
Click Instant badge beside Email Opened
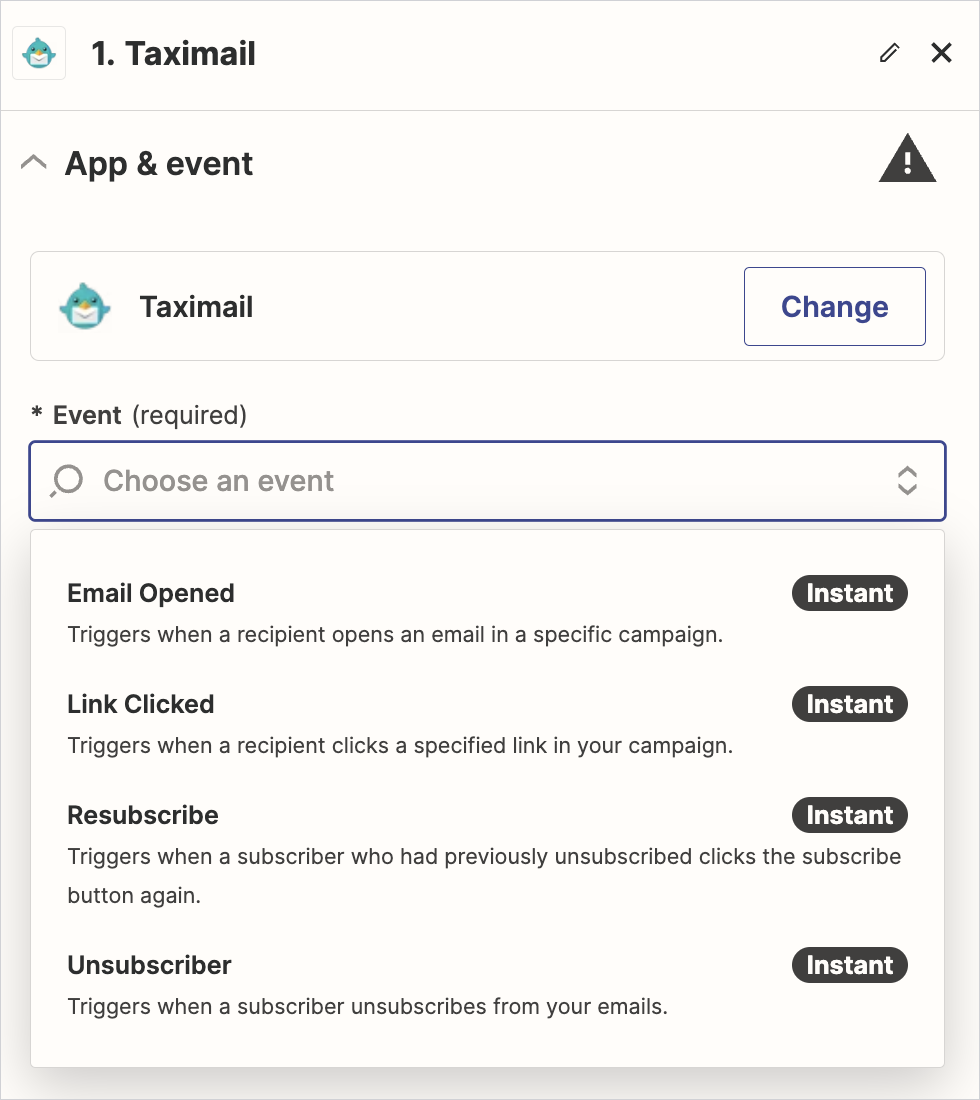[x=849, y=593]
